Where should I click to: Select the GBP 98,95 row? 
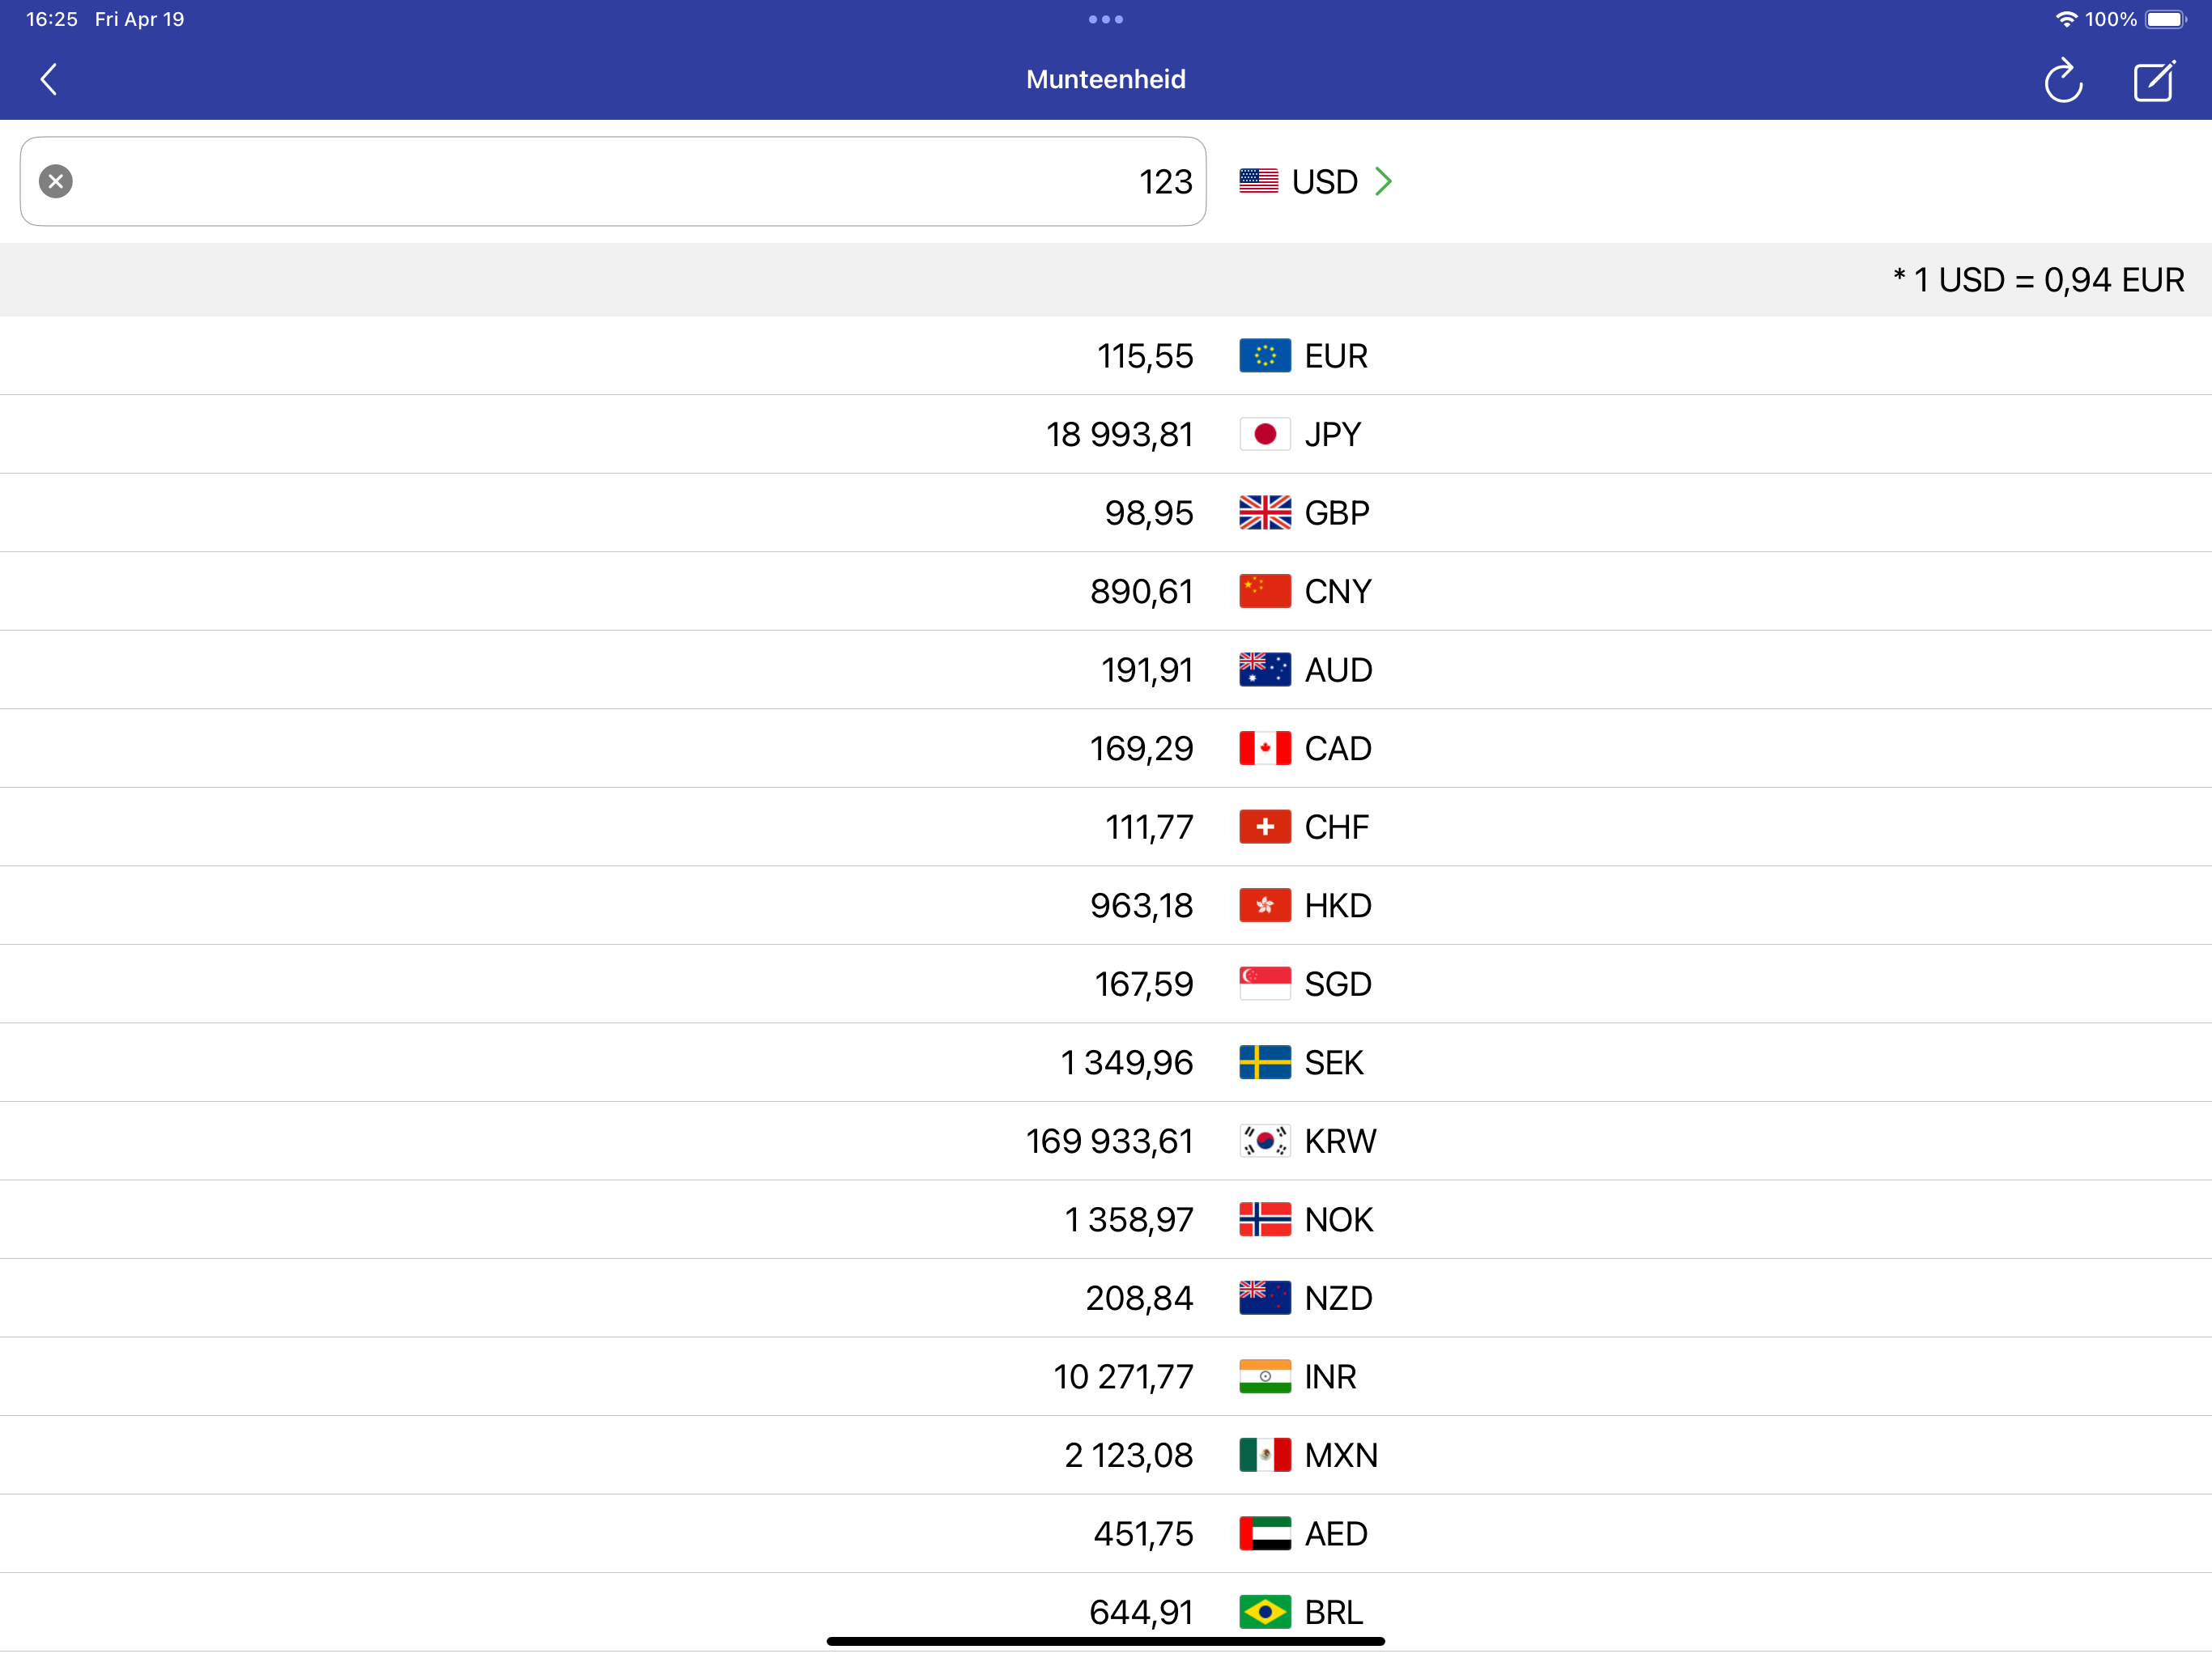click(x=1106, y=513)
